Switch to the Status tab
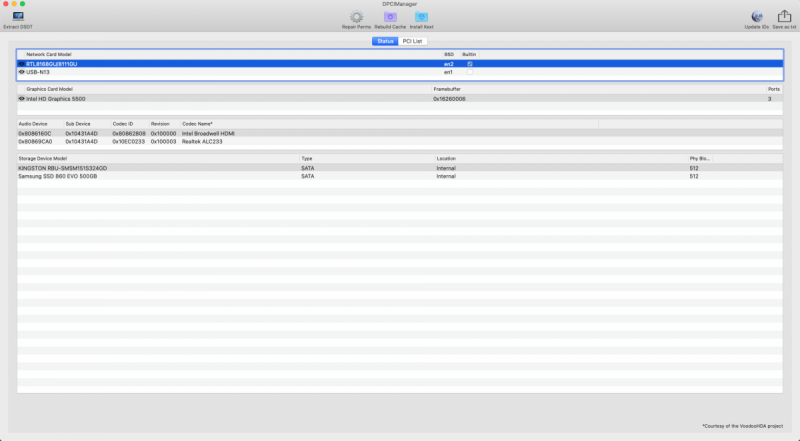Image resolution: width=800 pixels, height=441 pixels. pyautogui.click(x=385, y=41)
